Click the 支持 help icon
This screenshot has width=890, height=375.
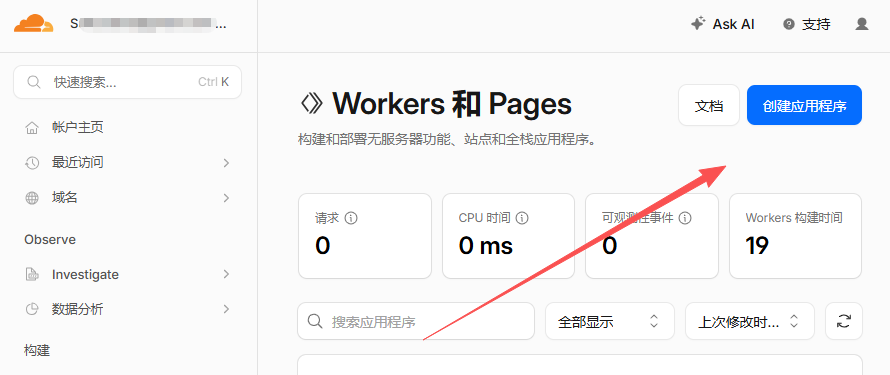click(x=788, y=24)
